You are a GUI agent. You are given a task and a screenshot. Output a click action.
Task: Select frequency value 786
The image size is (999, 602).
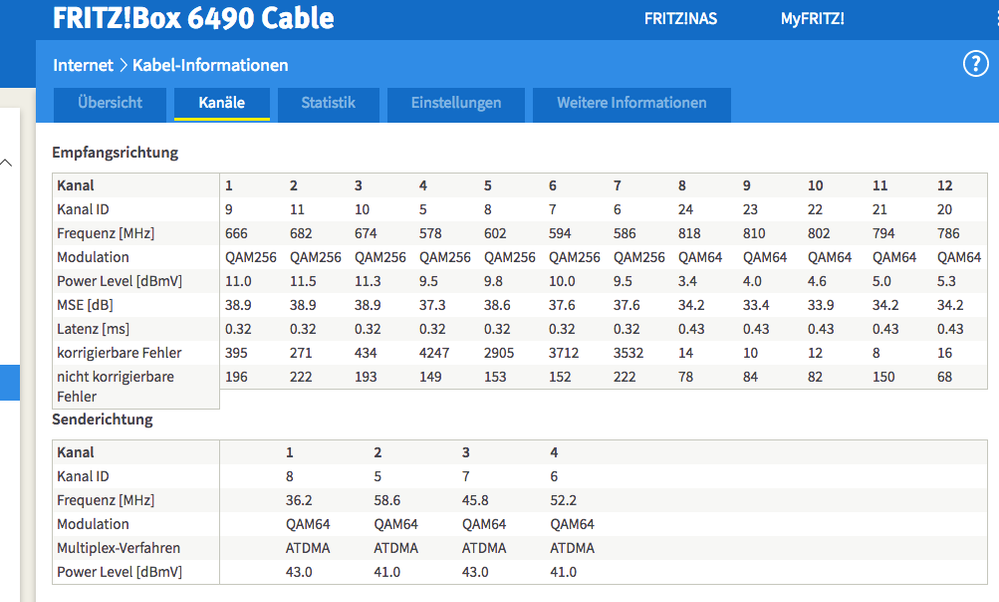click(x=948, y=233)
